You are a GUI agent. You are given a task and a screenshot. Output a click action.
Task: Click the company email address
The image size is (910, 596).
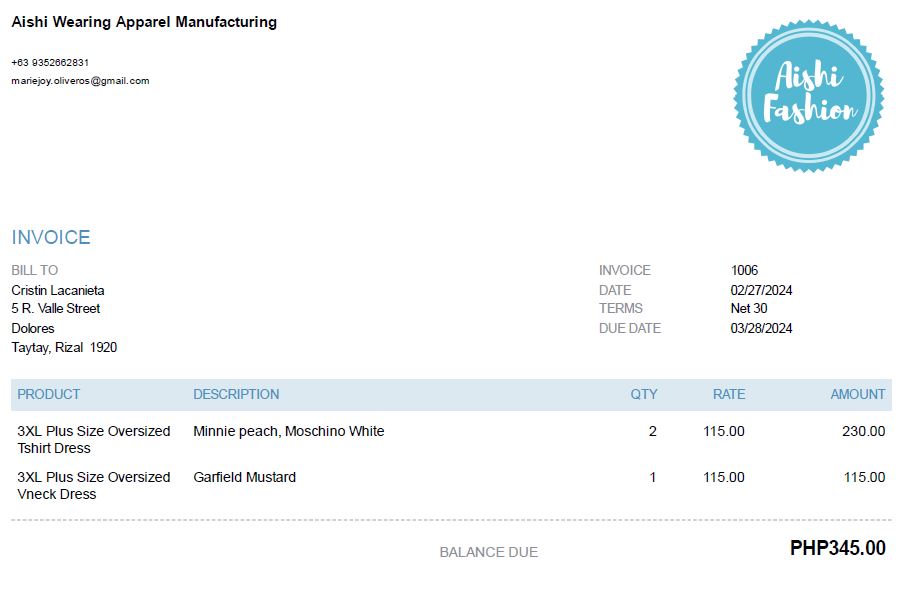(x=80, y=81)
